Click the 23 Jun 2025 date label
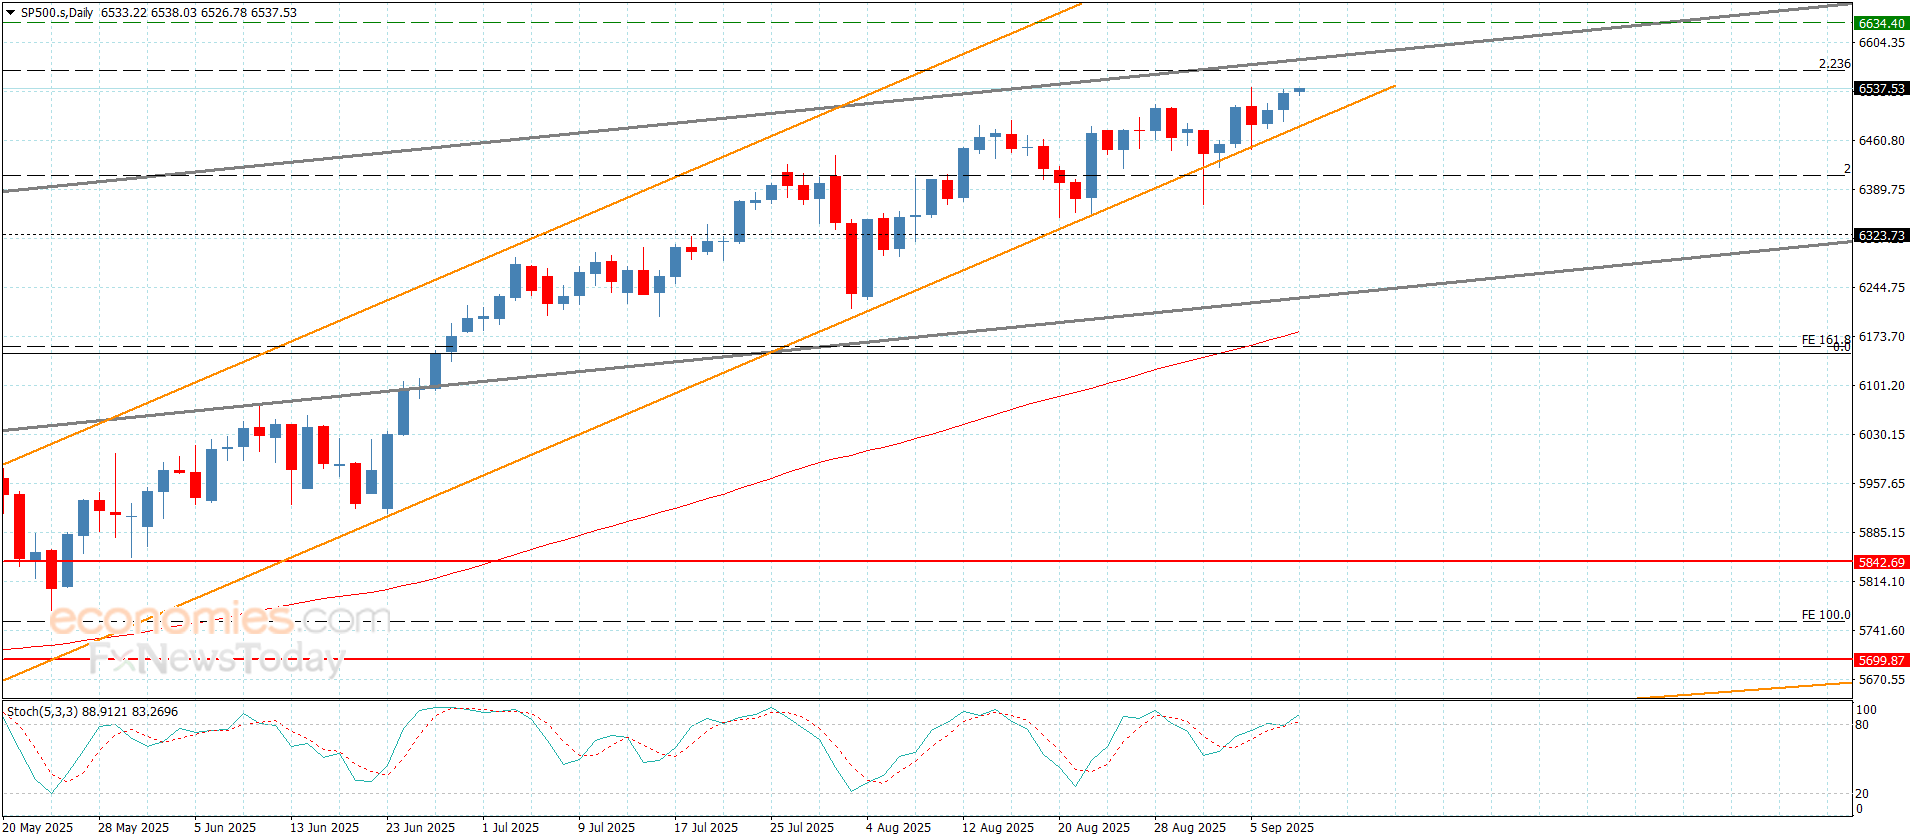1916x840 pixels. (x=420, y=827)
